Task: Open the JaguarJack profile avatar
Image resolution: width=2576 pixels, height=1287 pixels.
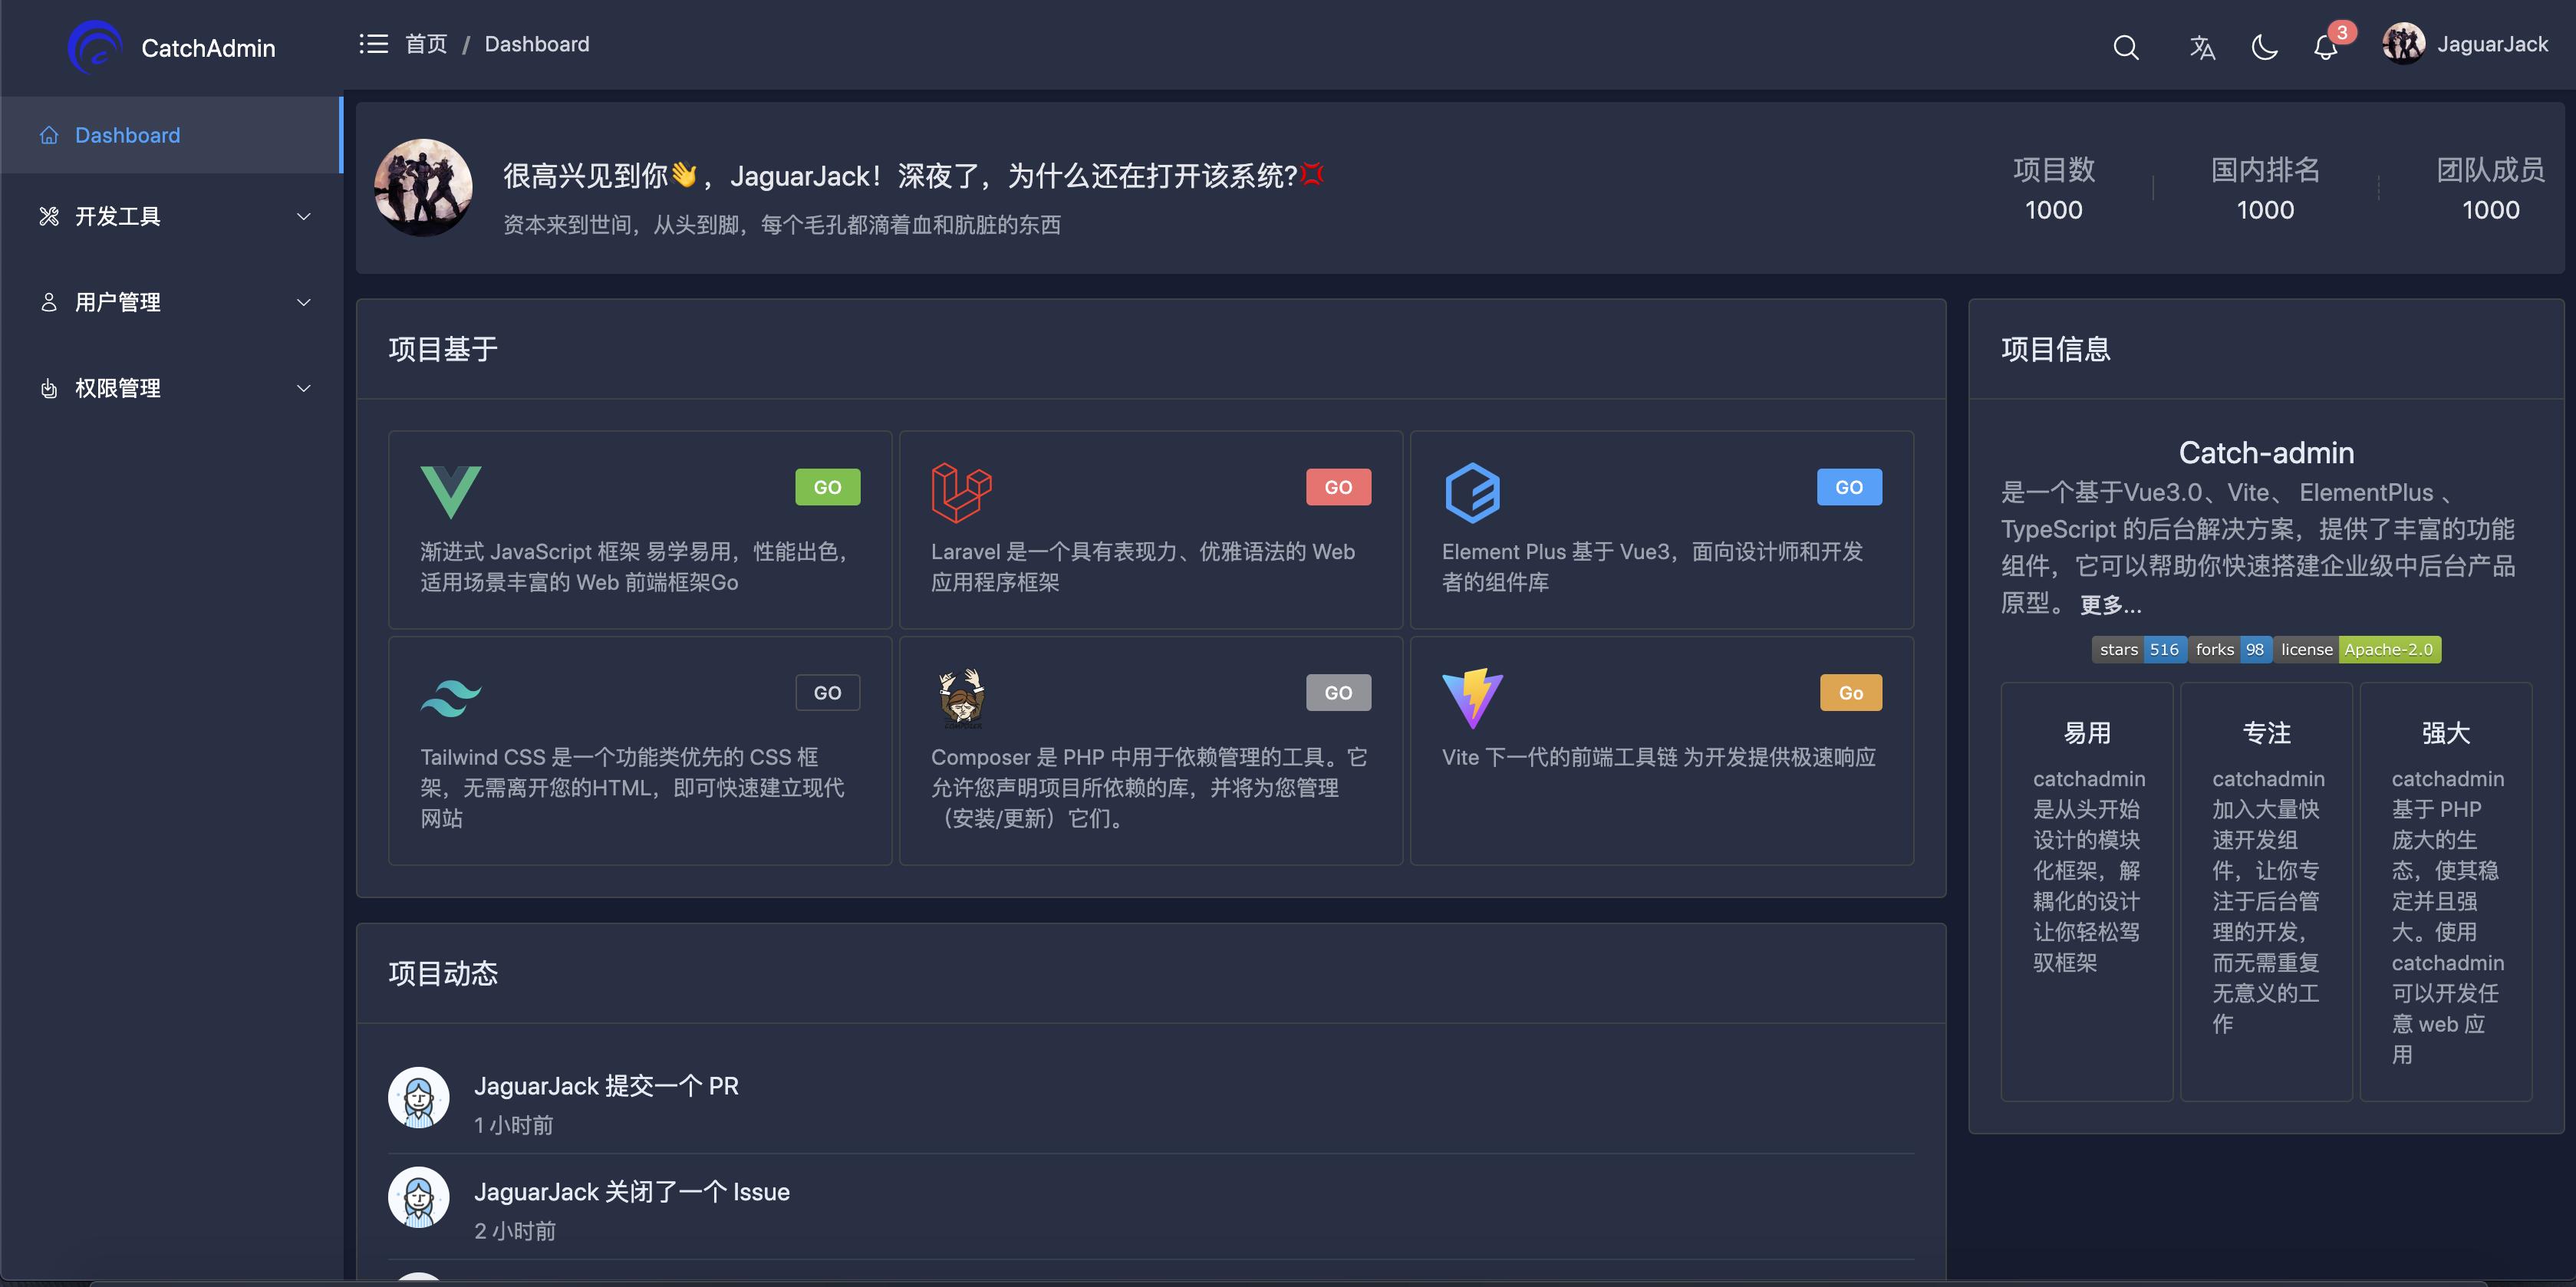Action: click(x=2404, y=44)
